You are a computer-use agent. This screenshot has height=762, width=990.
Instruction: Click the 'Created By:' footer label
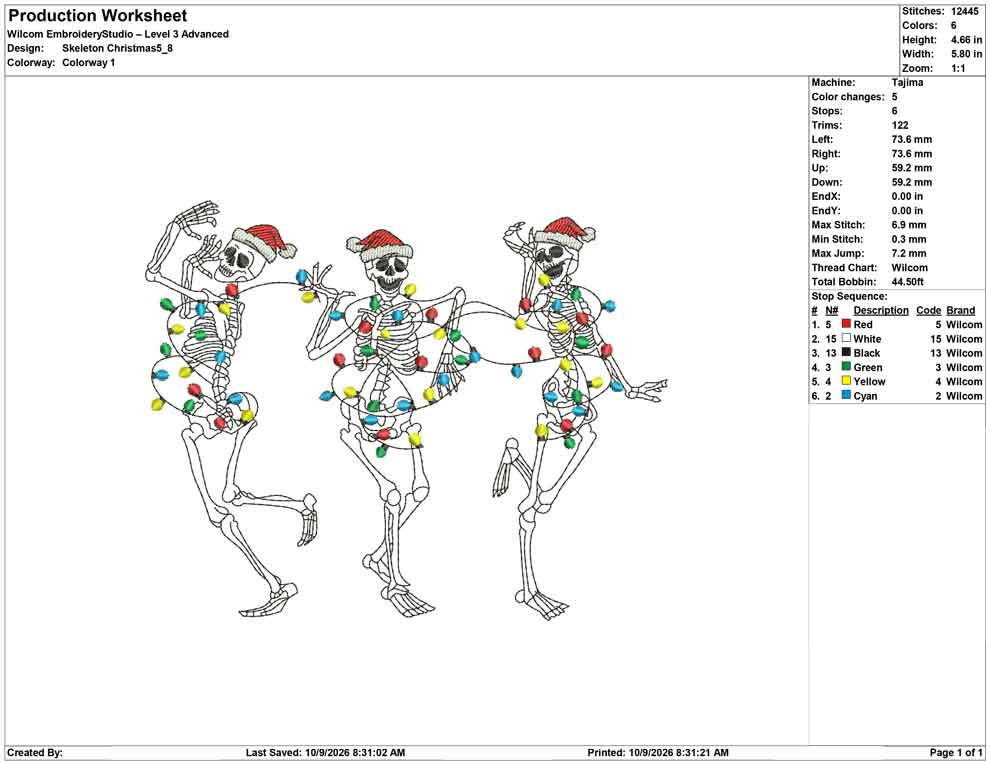coord(35,753)
